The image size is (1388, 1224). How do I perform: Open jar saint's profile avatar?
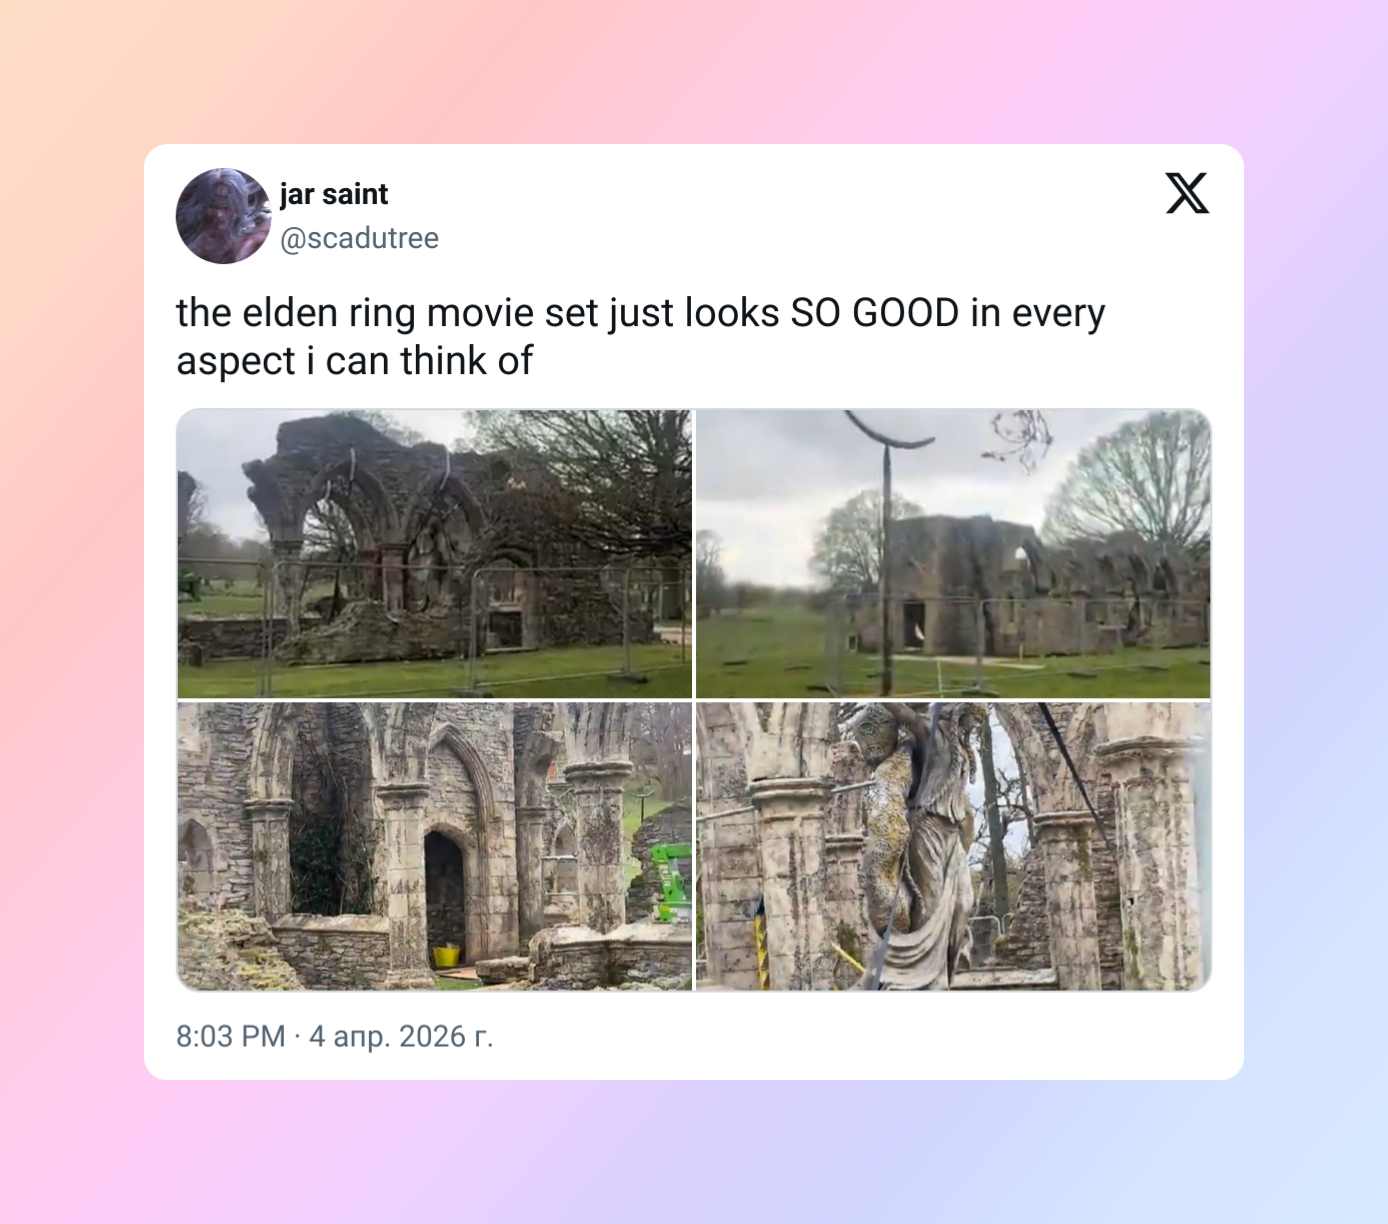(224, 216)
